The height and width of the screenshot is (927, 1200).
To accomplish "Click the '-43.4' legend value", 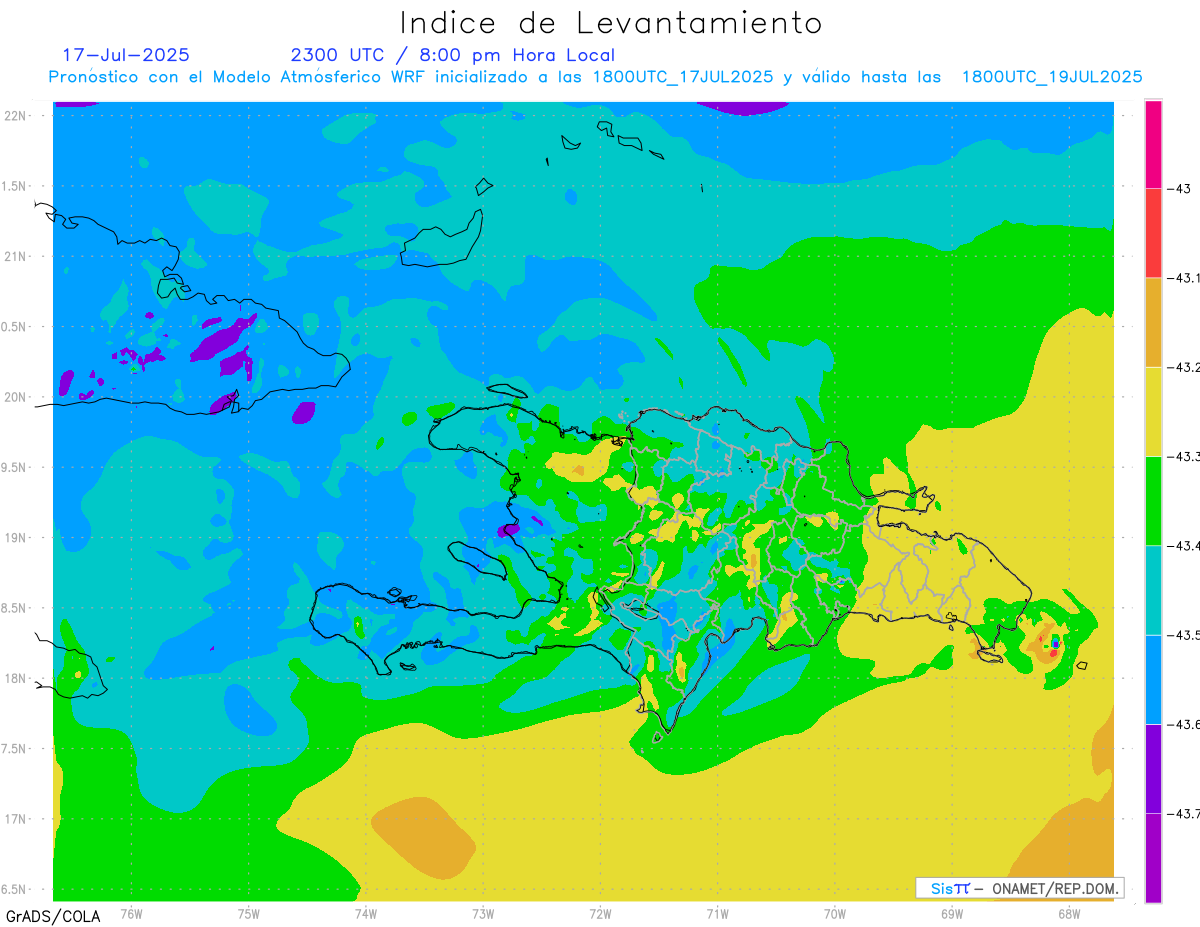I will [1183, 545].
